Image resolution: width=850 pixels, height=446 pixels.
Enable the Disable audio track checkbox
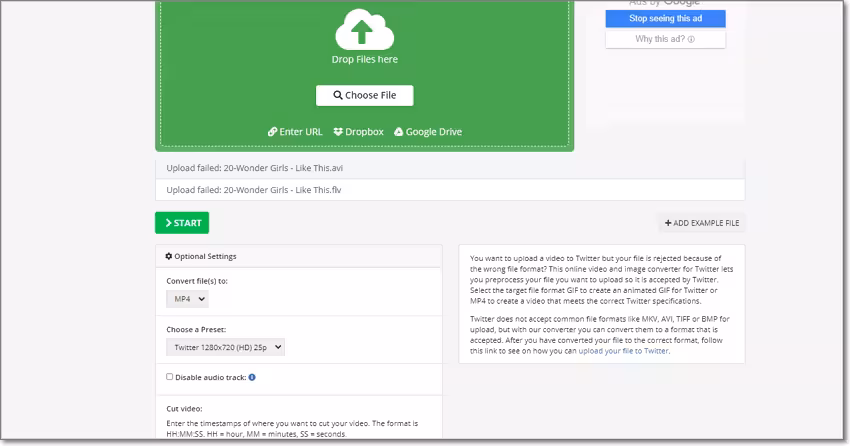pyautogui.click(x=170, y=377)
